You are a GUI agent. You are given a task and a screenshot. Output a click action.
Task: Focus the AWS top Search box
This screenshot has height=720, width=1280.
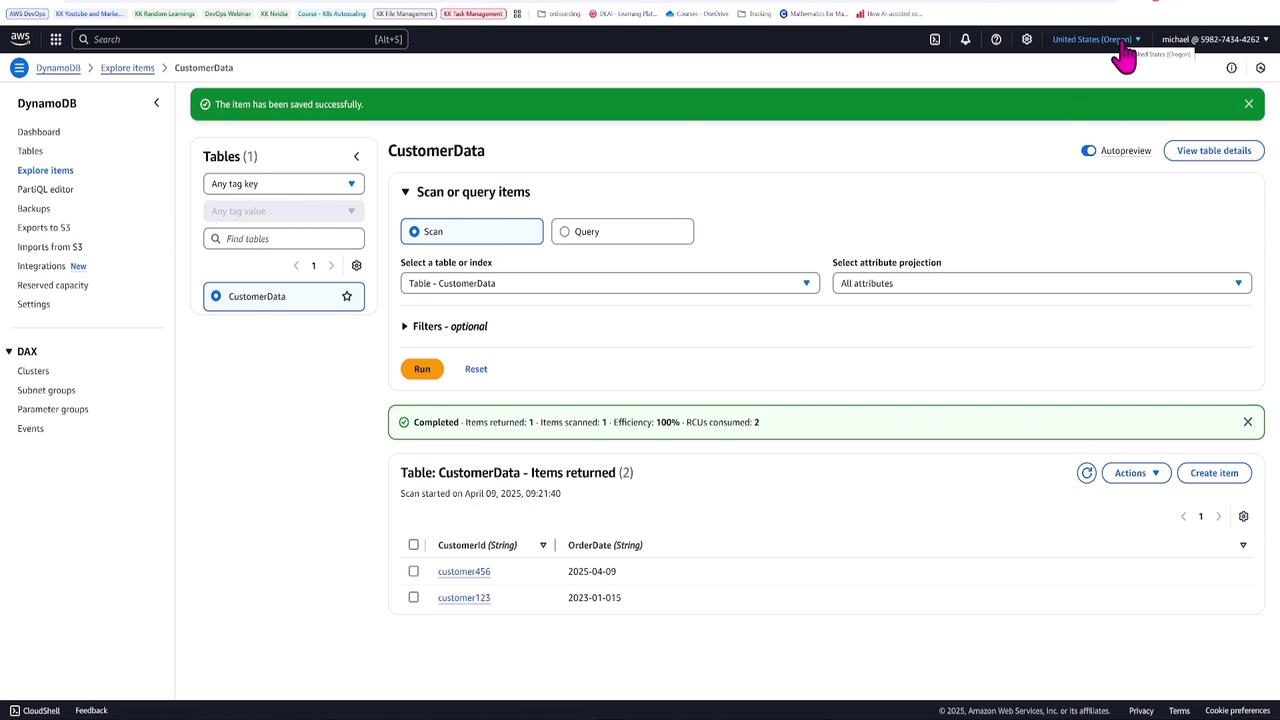(240, 39)
